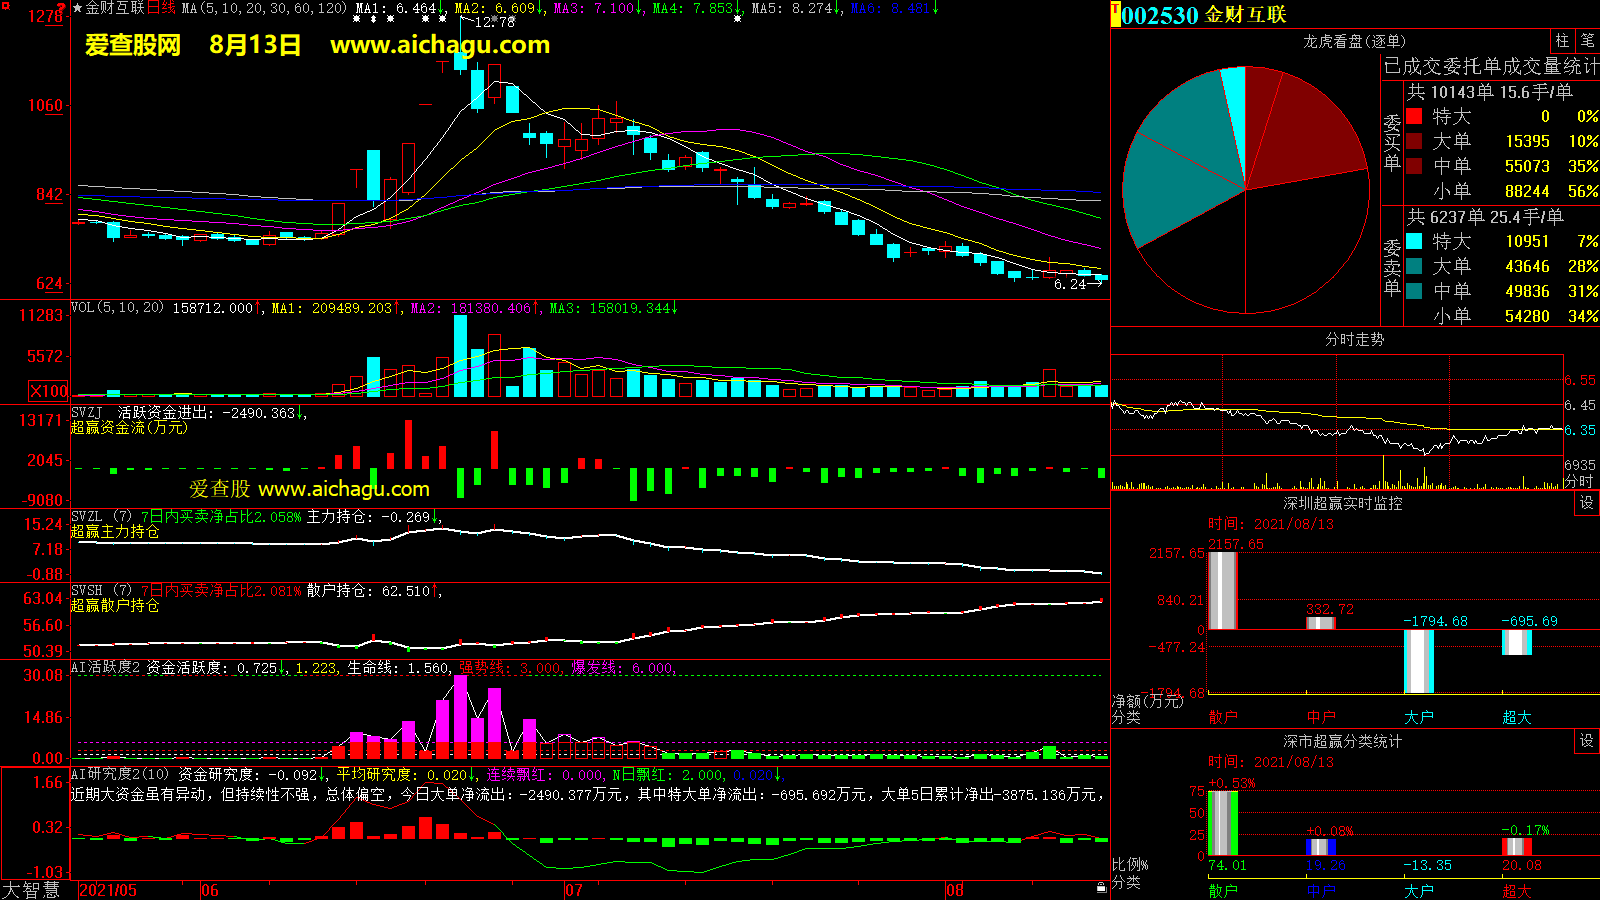Screen dimensions: 1600x900
Task: Open settings 设 for 深市超赢分类统计
Action: pyautogui.click(x=1587, y=741)
